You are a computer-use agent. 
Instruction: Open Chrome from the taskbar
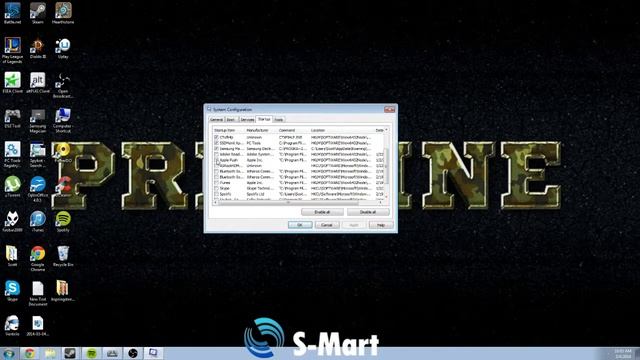[x=29, y=353]
